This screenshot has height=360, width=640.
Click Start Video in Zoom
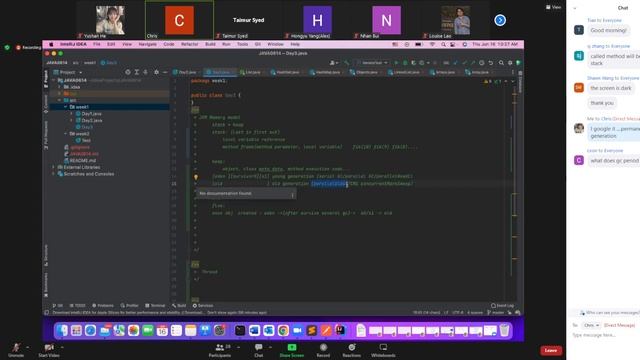[49, 350]
